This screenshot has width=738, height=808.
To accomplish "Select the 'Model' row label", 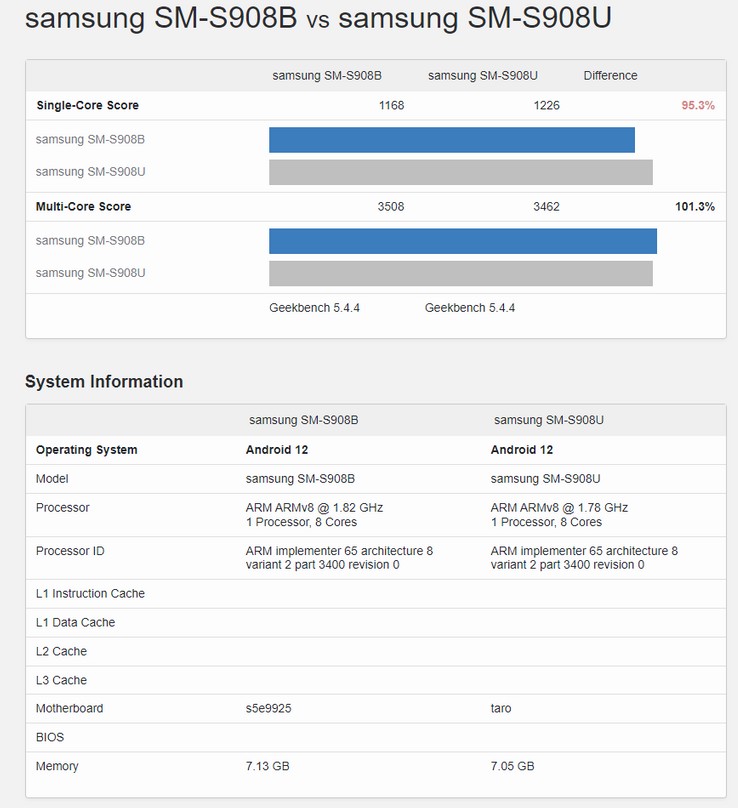I will 52,479.
